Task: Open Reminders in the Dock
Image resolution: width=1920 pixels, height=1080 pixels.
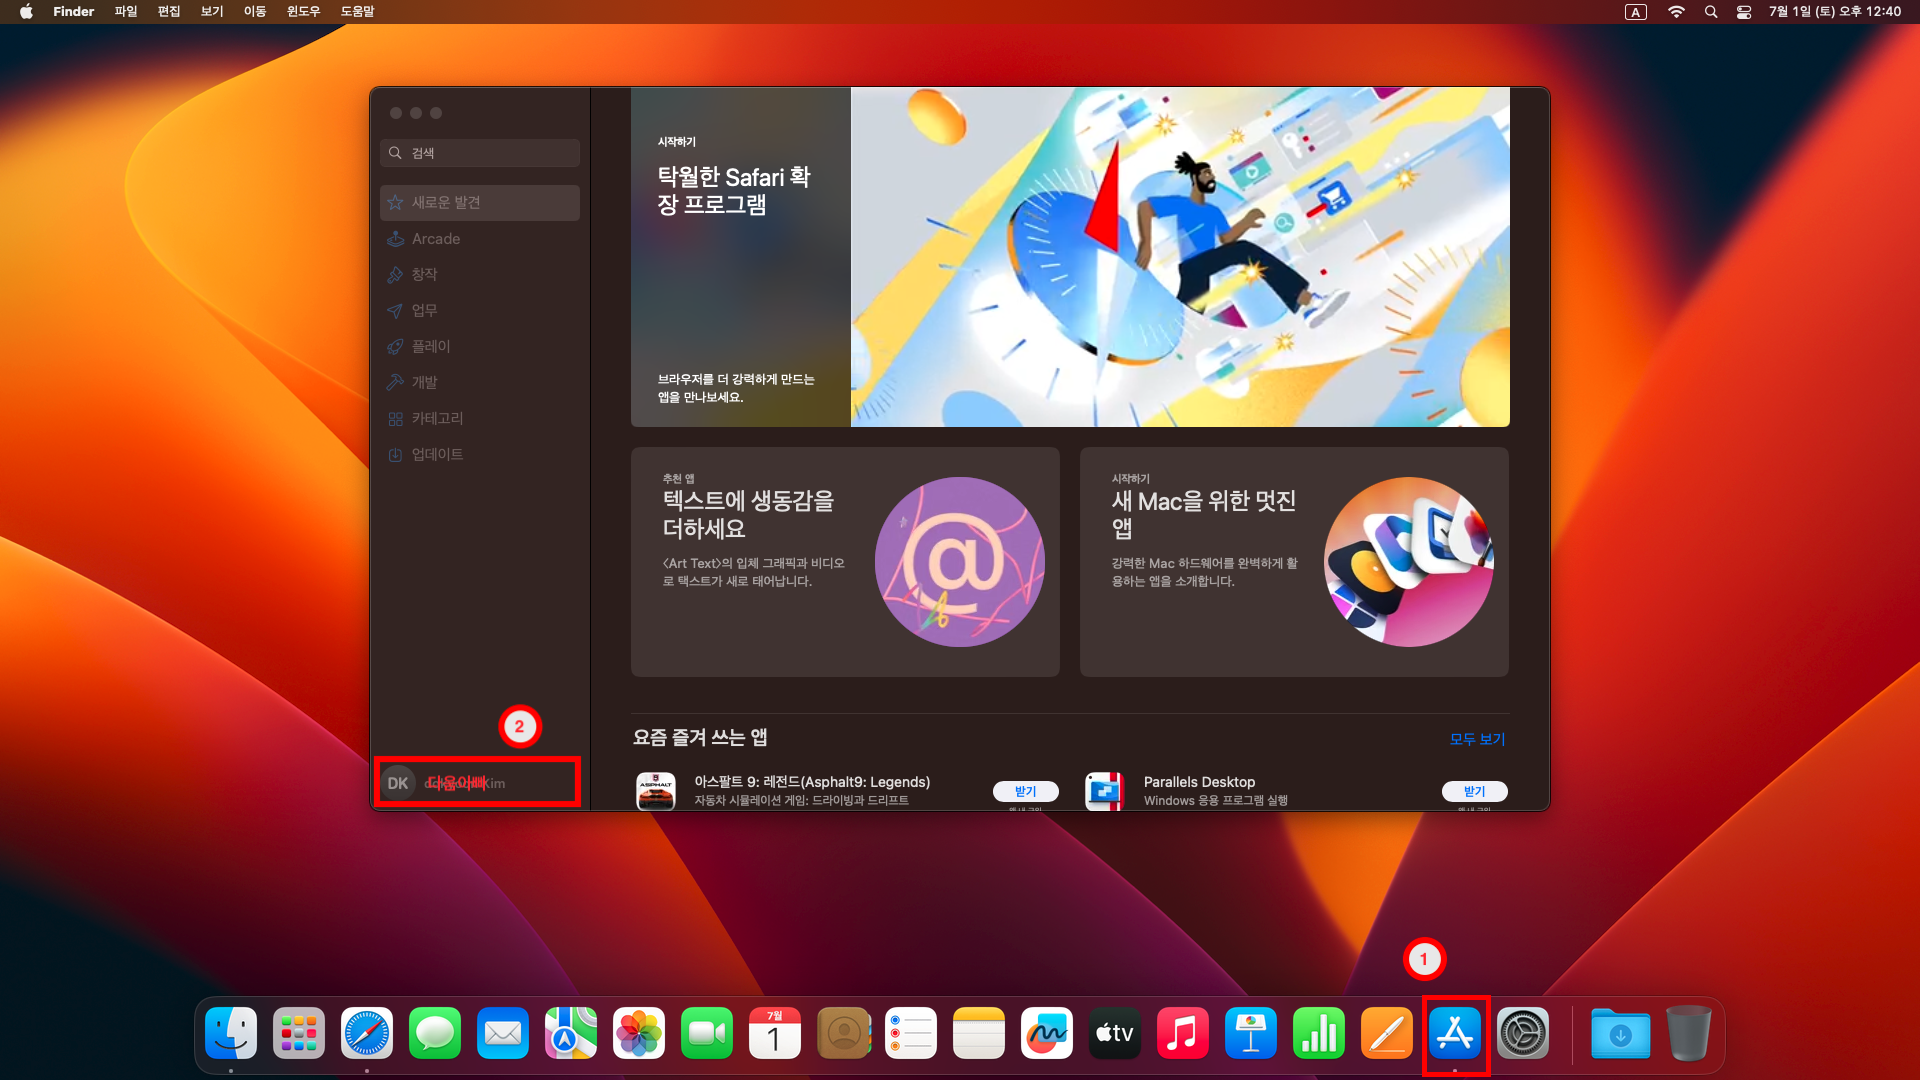Action: point(911,1033)
